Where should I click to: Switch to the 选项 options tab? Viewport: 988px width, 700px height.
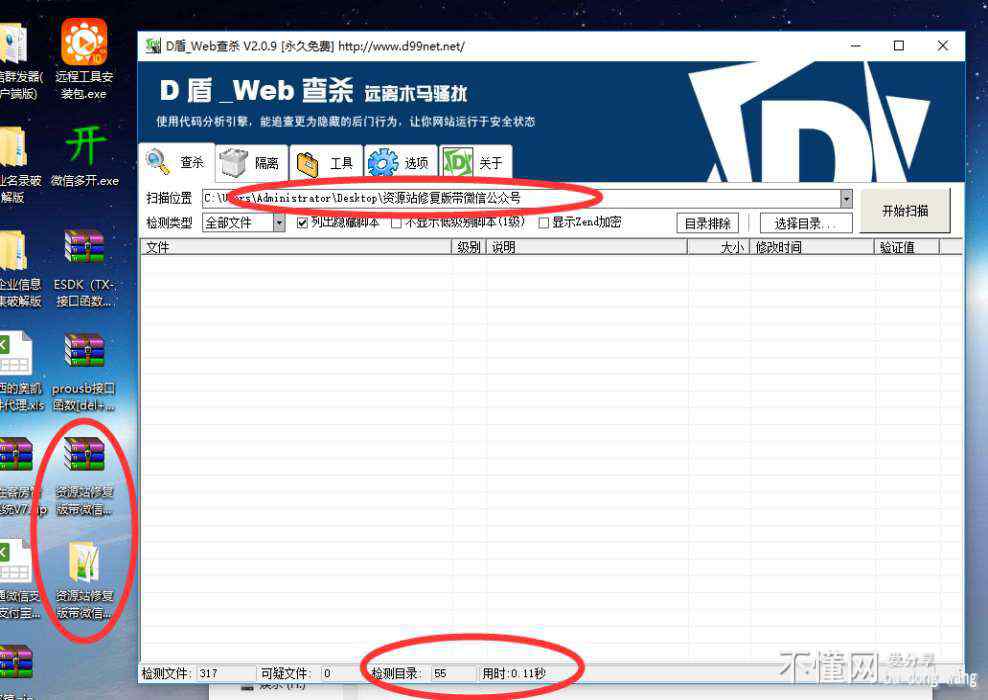[401, 163]
